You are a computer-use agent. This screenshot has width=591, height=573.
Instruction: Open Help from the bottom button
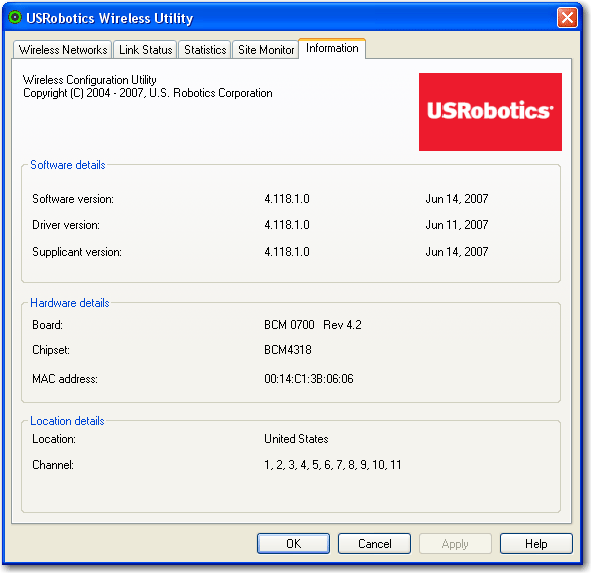coord(536,543)
